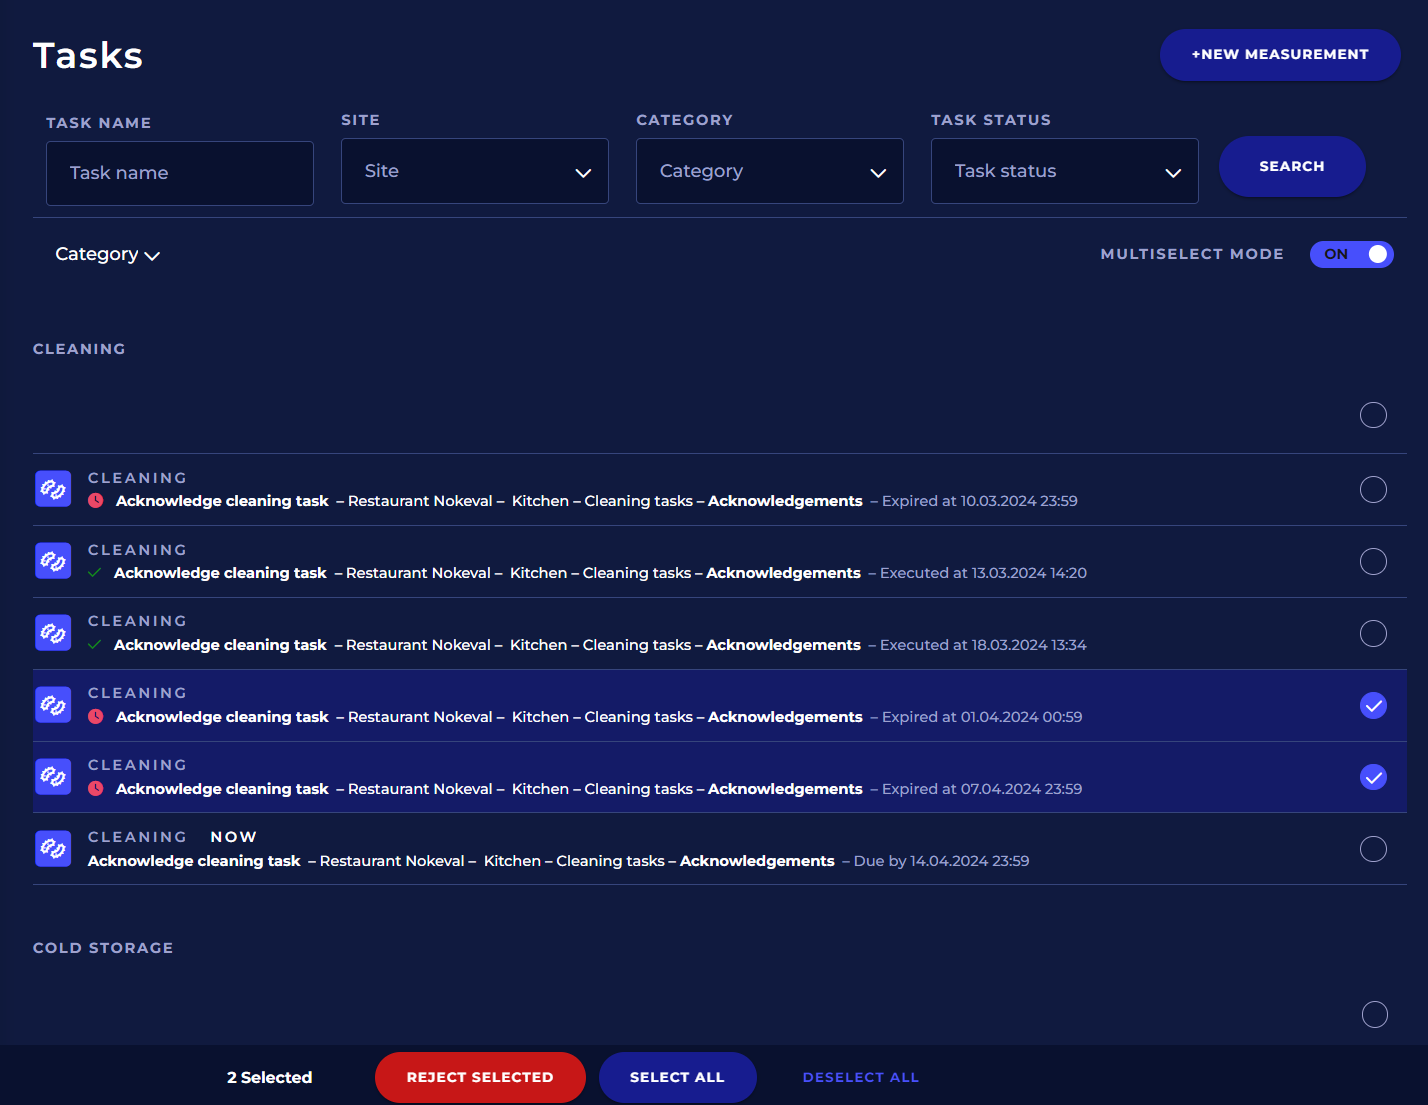
Task: Open the Site dropdown filter
Action: pyautogui.click(x=474, y=171)
